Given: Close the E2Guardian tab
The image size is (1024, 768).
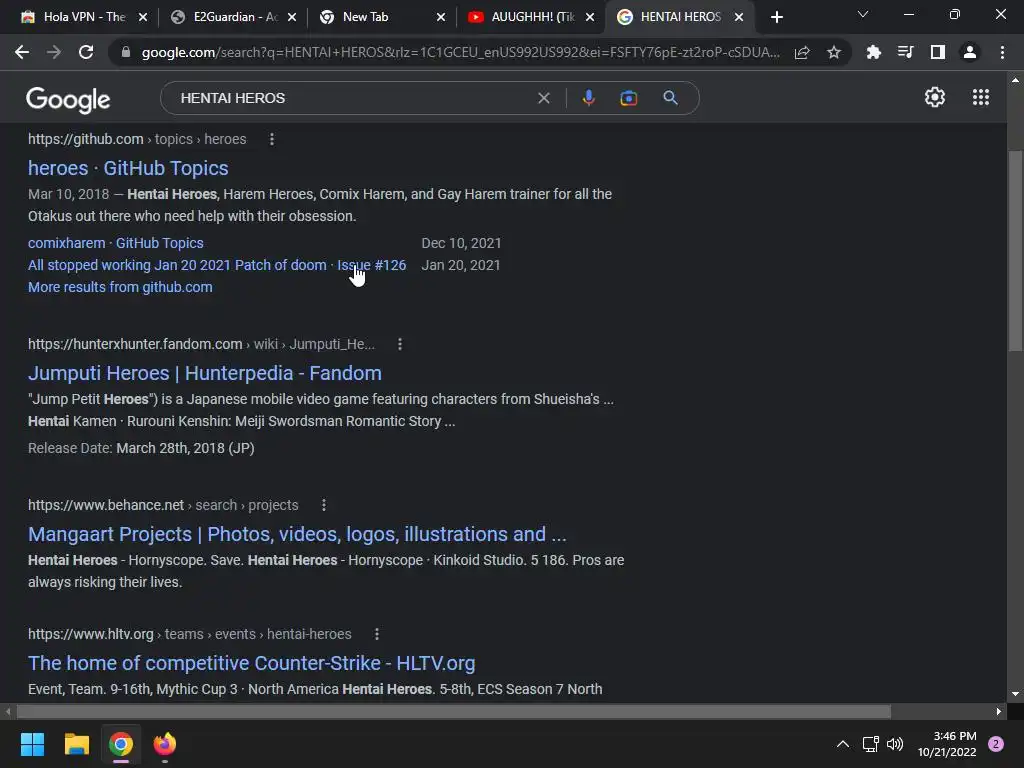Looking at the screenshot, I should point(292,17).
